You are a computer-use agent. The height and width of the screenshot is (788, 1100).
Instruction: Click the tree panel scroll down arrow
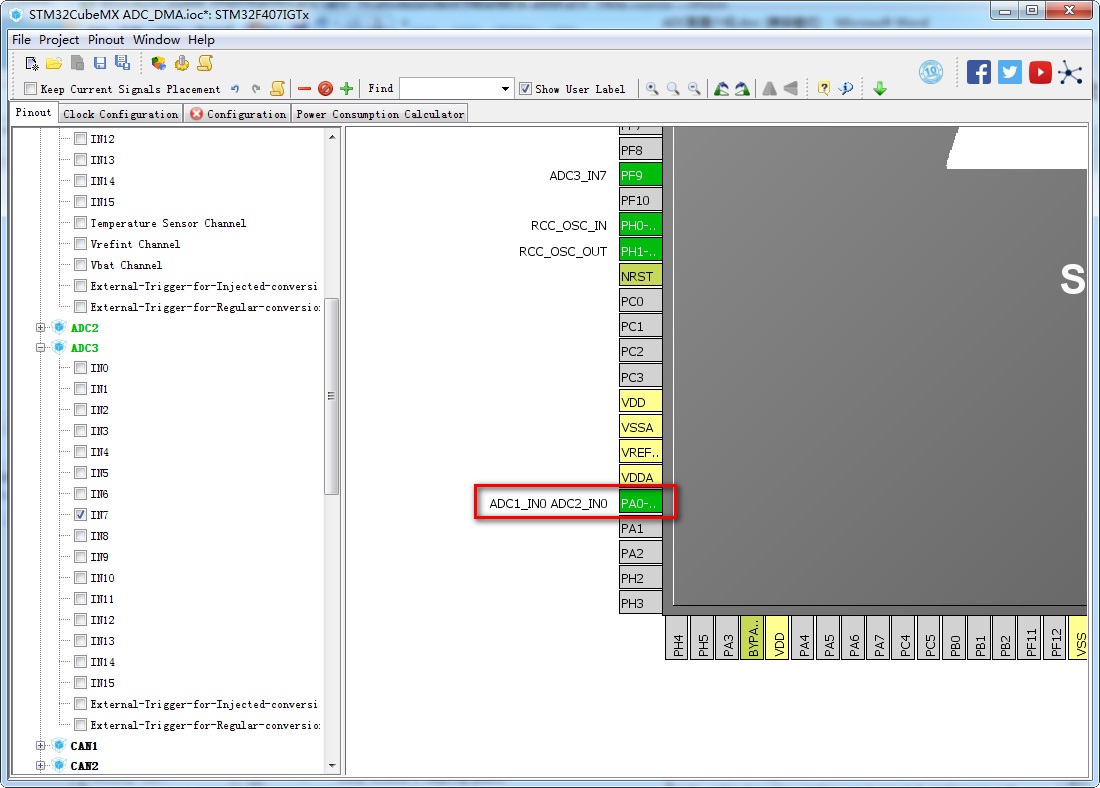pyautogui.click(x=332, y=766)
